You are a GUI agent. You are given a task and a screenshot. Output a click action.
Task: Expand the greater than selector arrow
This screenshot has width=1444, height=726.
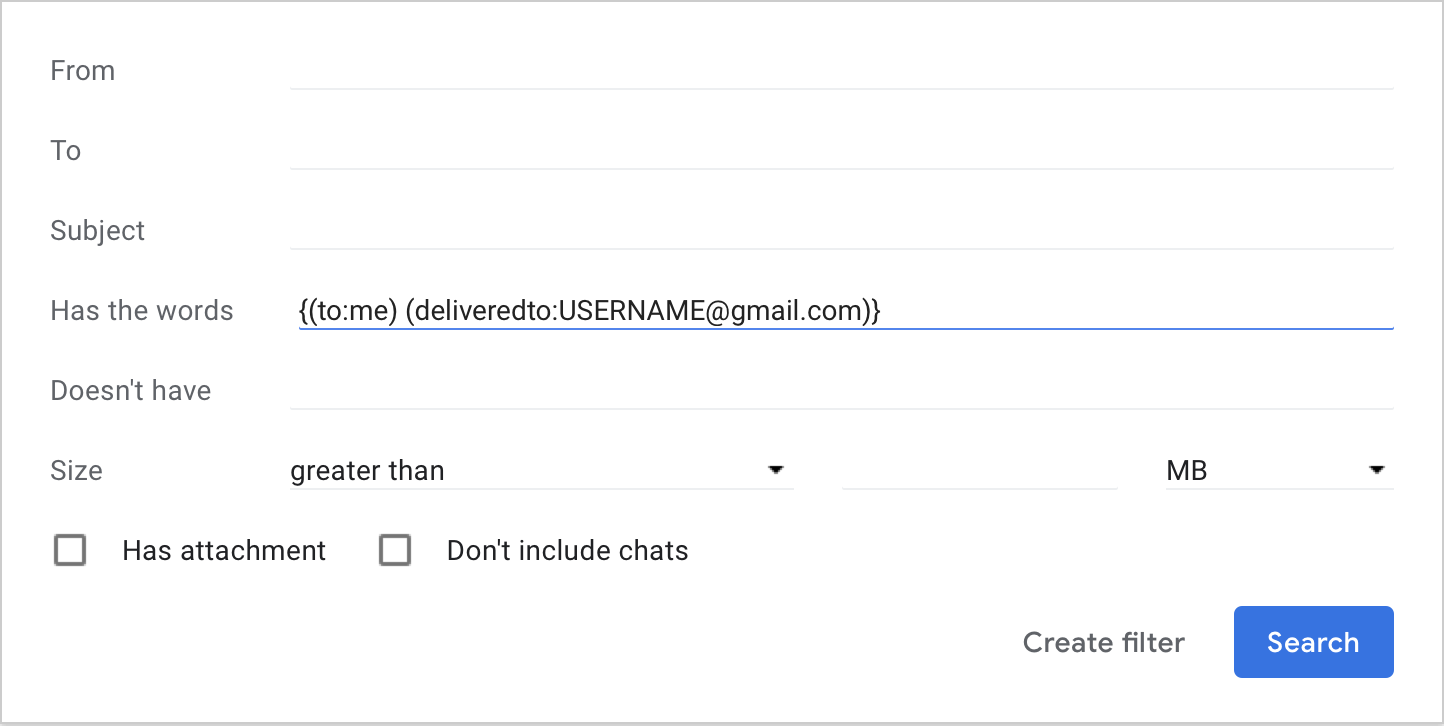777,470
